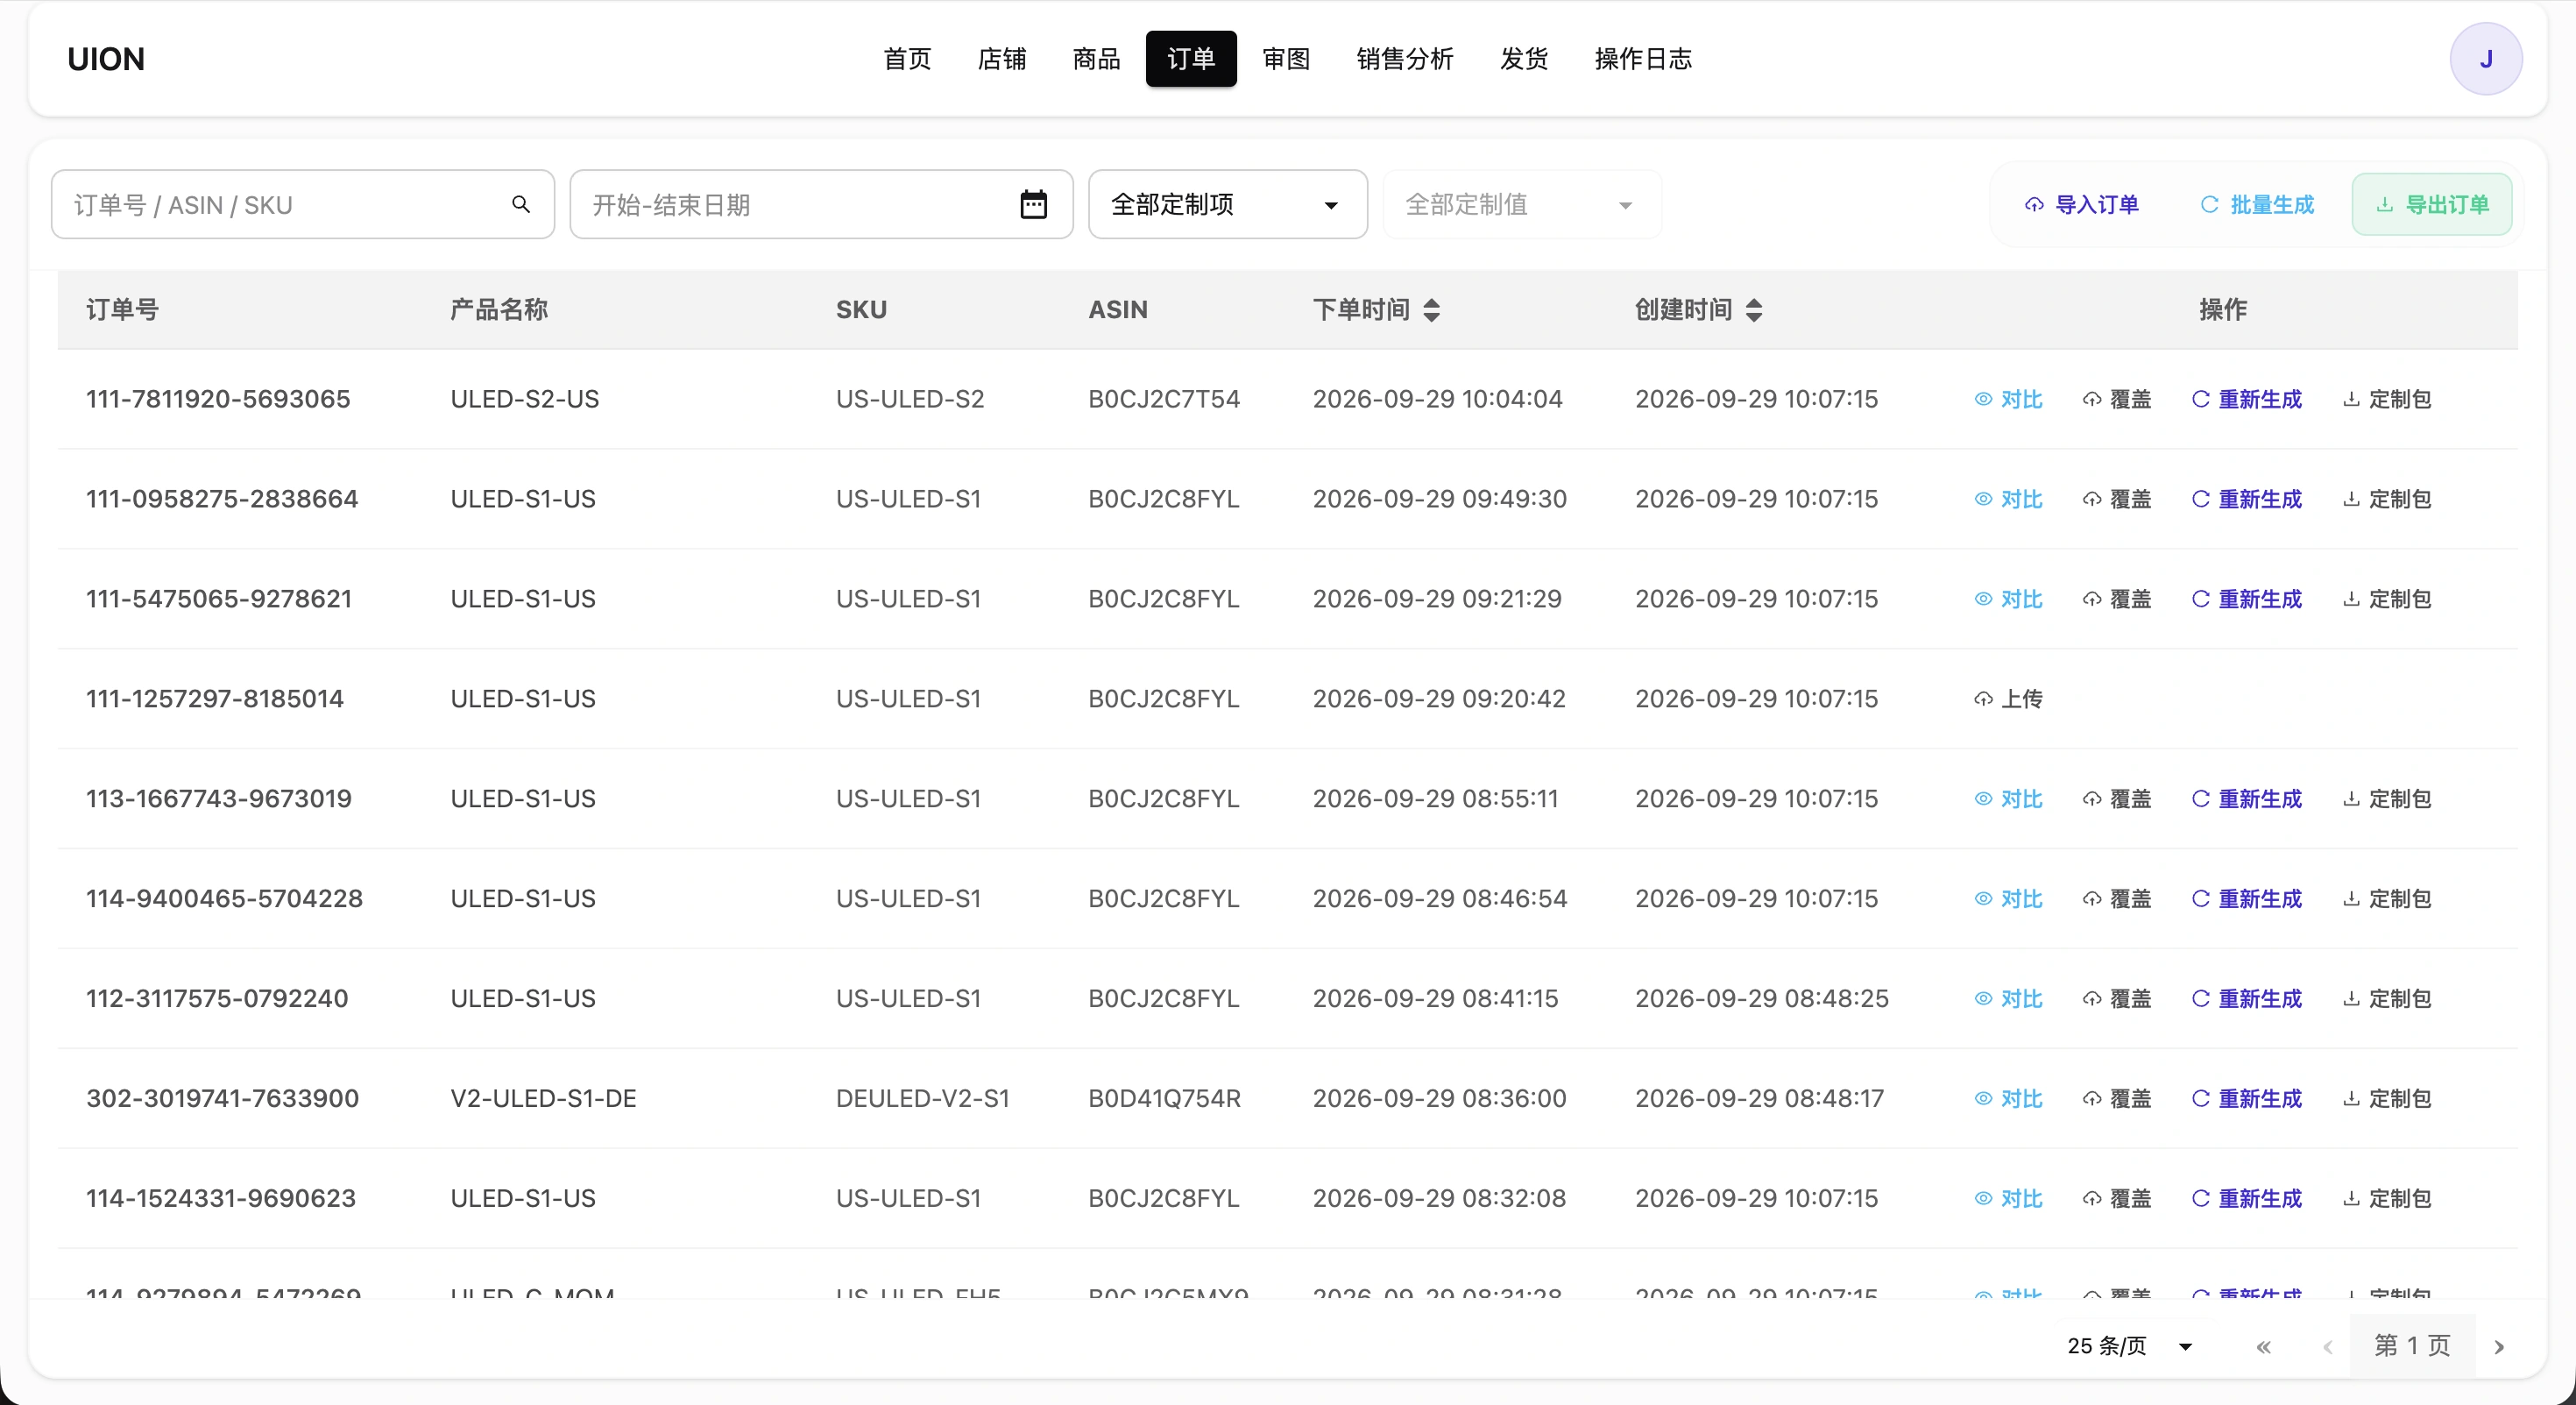Download 定制包 for order 111-0958275-2838664

[x=2387, y=499]
